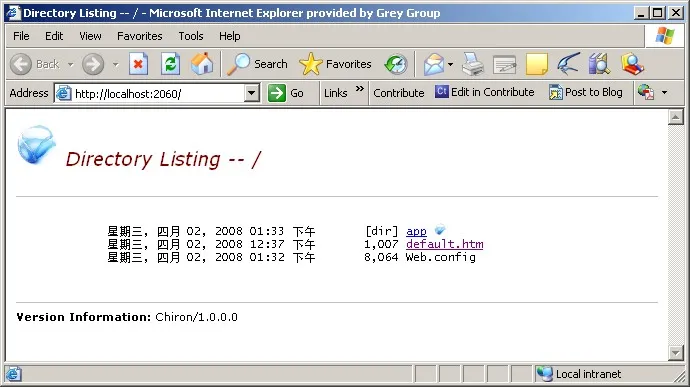Open the app directory link
The height and width of the screenshot is (387, 690).
click(416, 231)
